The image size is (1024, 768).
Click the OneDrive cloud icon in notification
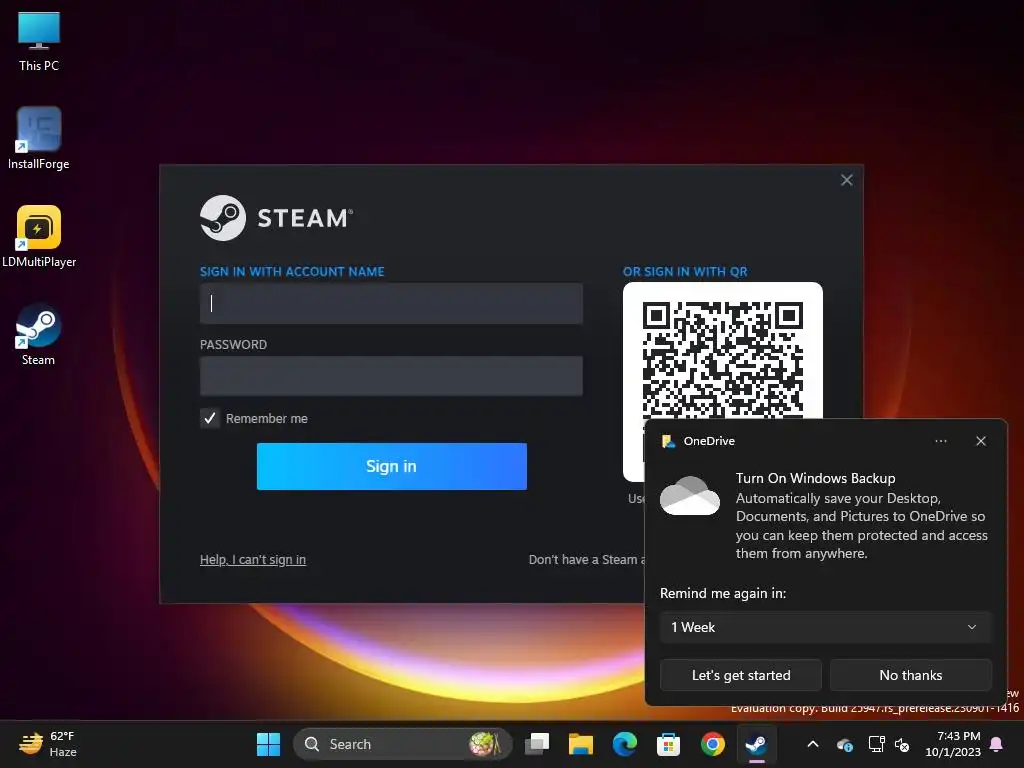pos(690,496)
